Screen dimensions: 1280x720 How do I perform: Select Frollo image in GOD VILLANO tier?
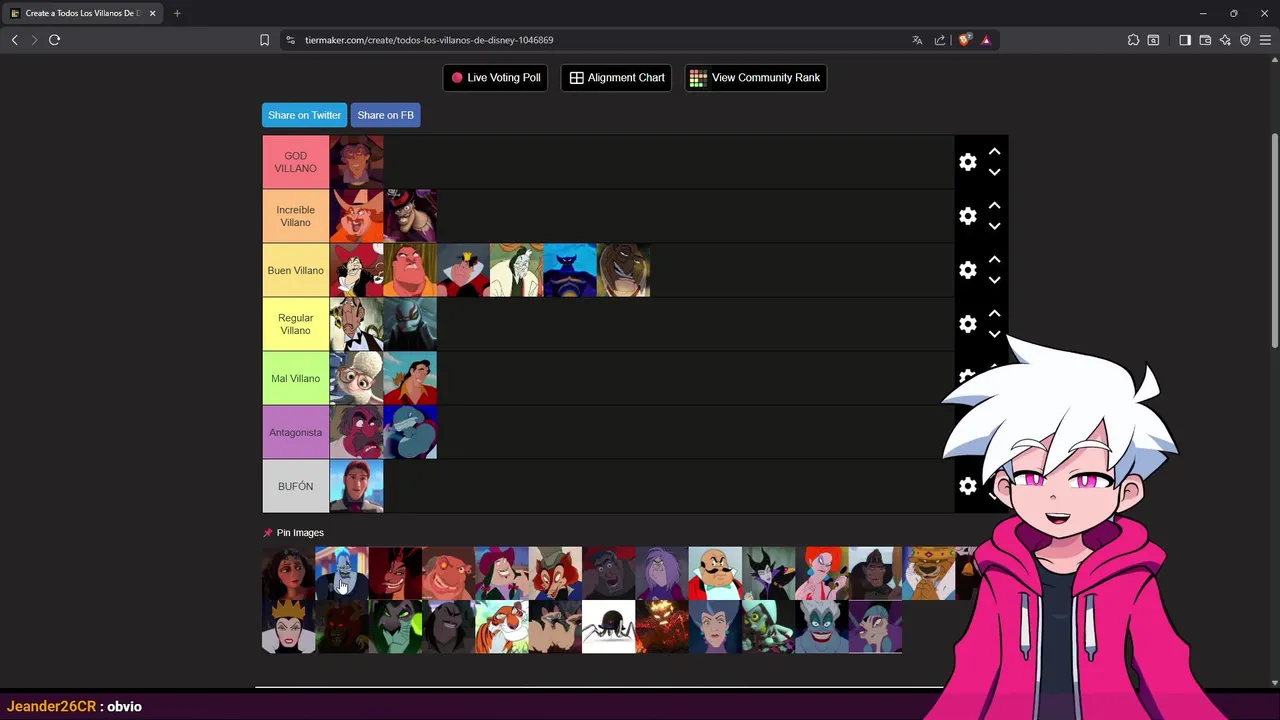click(356, 162)
